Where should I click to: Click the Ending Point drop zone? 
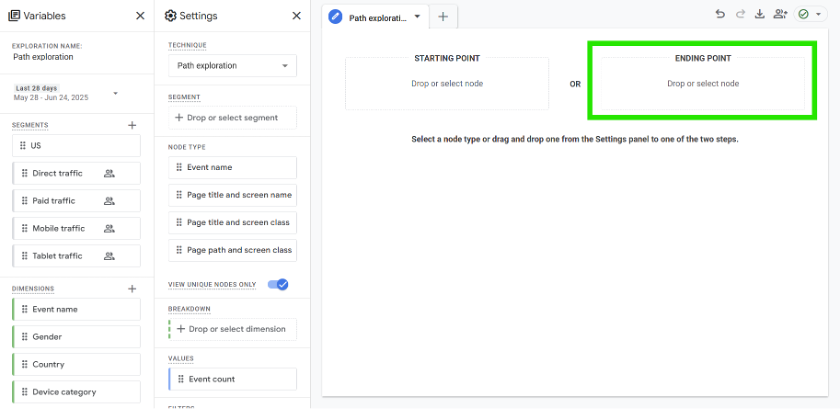point(703,84)
